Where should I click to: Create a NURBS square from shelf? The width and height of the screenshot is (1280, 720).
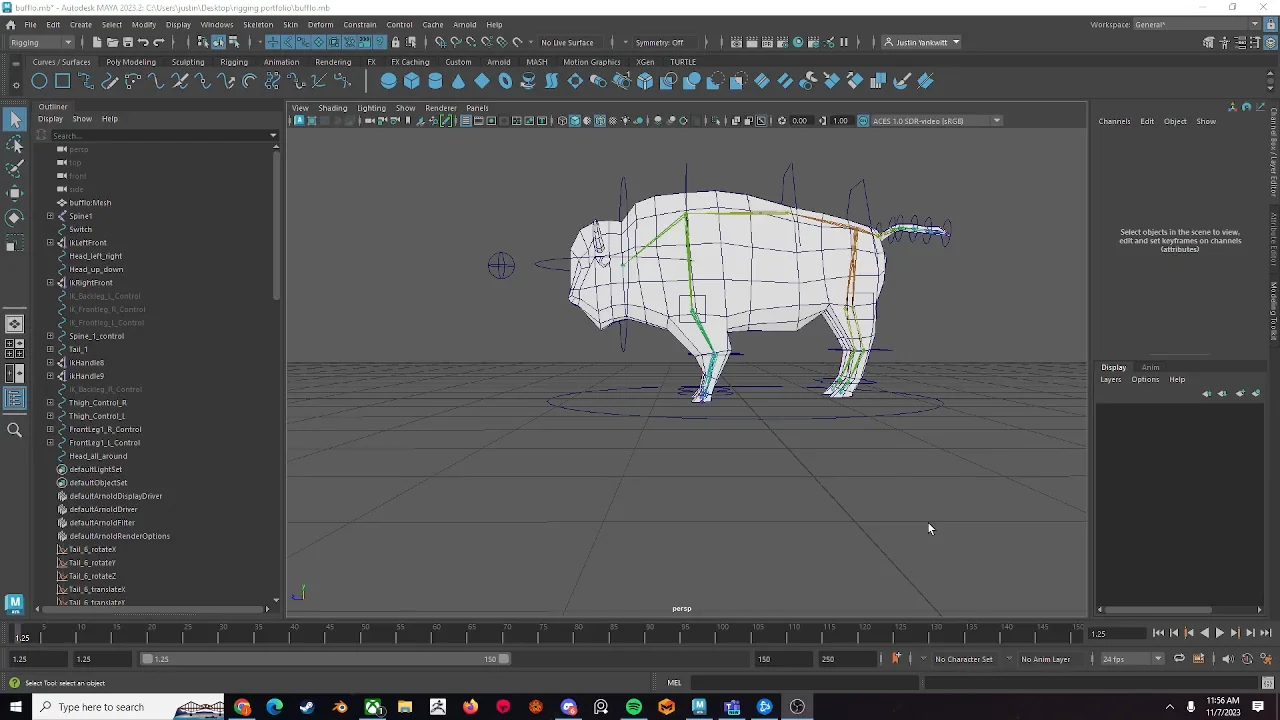[x=62, y=81]
